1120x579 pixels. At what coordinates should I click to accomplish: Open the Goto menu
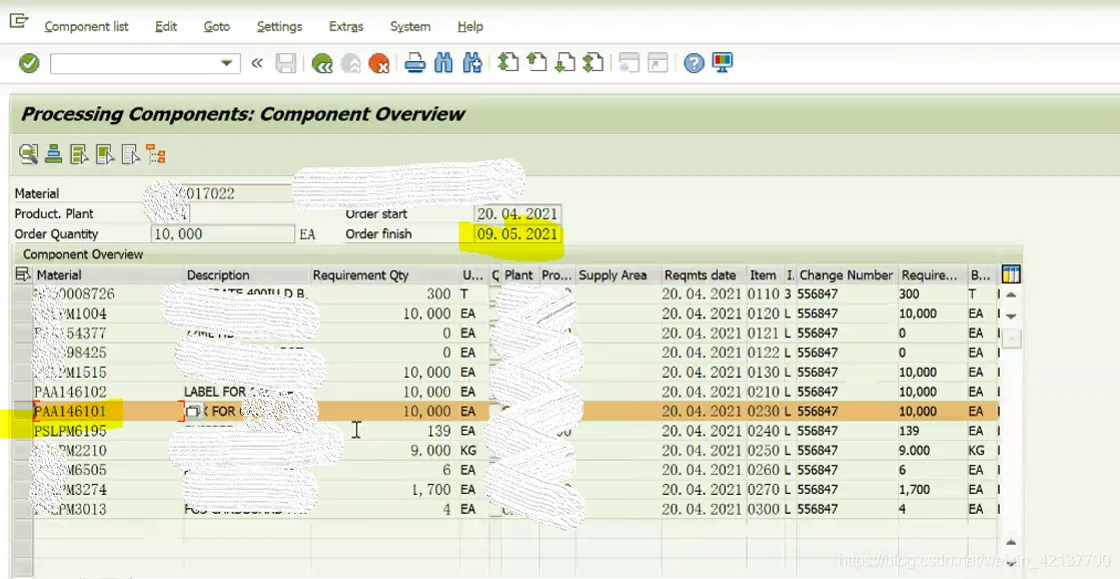pos(216,26)
